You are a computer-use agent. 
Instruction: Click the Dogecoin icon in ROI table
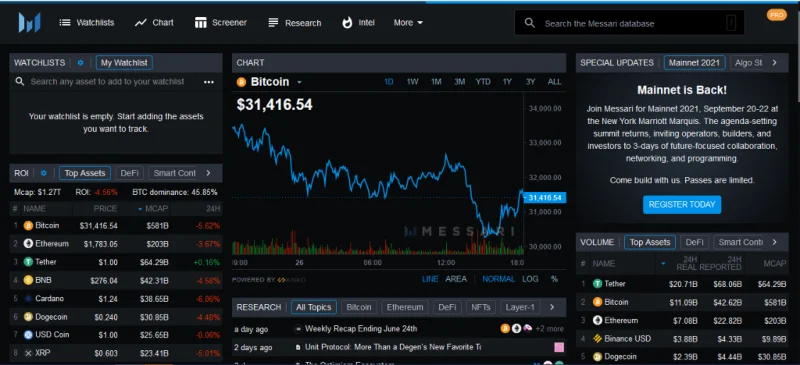28,317
